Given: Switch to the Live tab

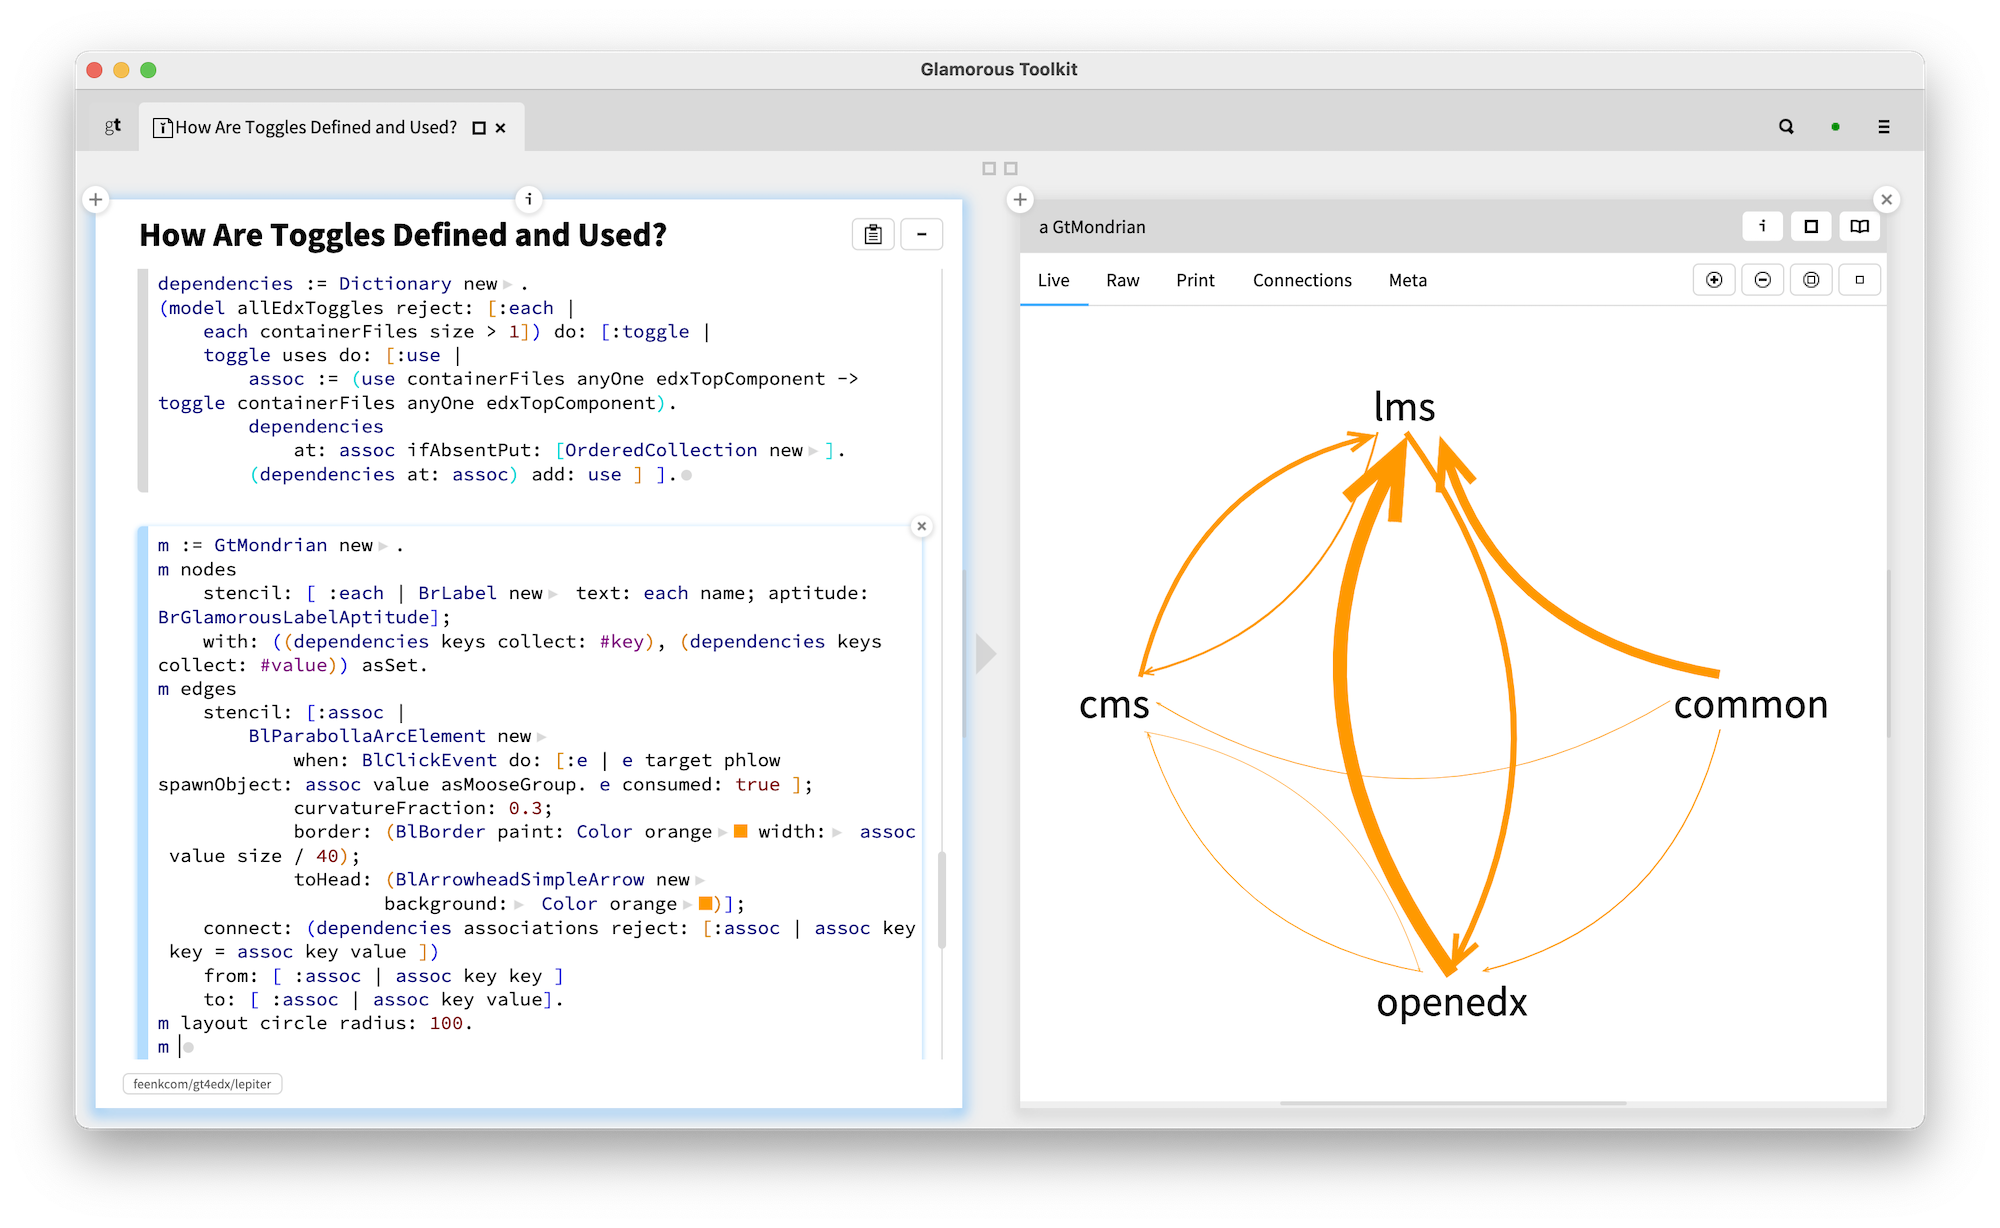Looking at the screenshot, I should point(1054,281).
